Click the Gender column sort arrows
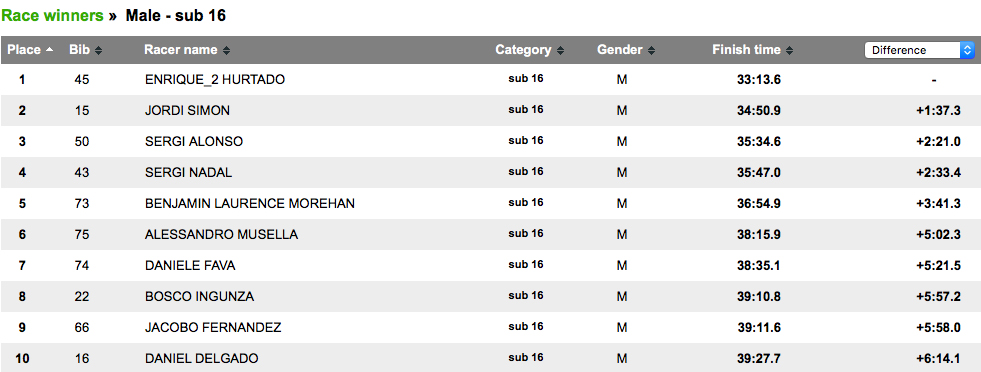Viewport: 981px width, 372px height. [651, 50]
